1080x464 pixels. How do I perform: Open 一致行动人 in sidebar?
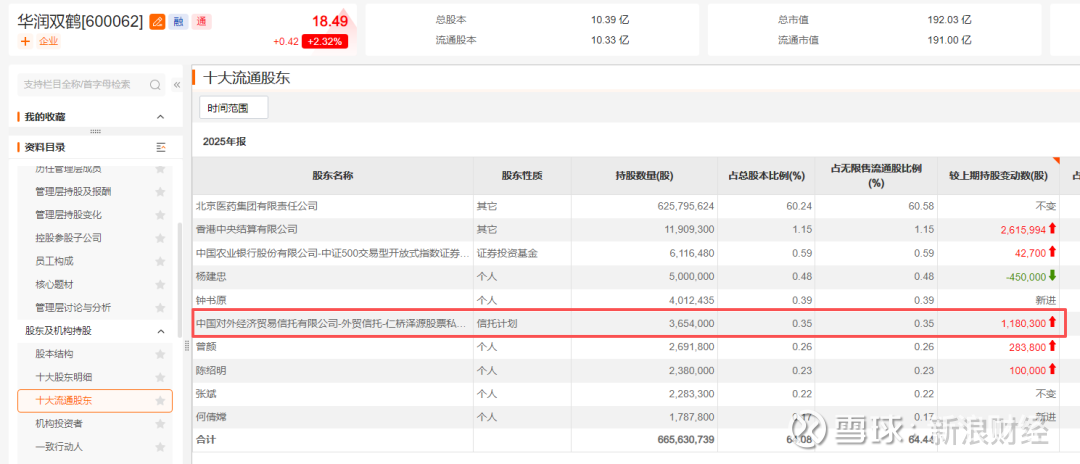59,447
